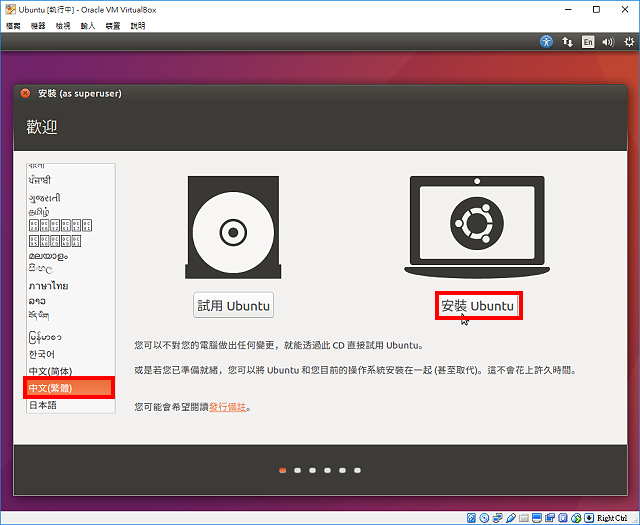Open the accessibility menu in Ubuntu panel
640x525 pixels.
546,42
